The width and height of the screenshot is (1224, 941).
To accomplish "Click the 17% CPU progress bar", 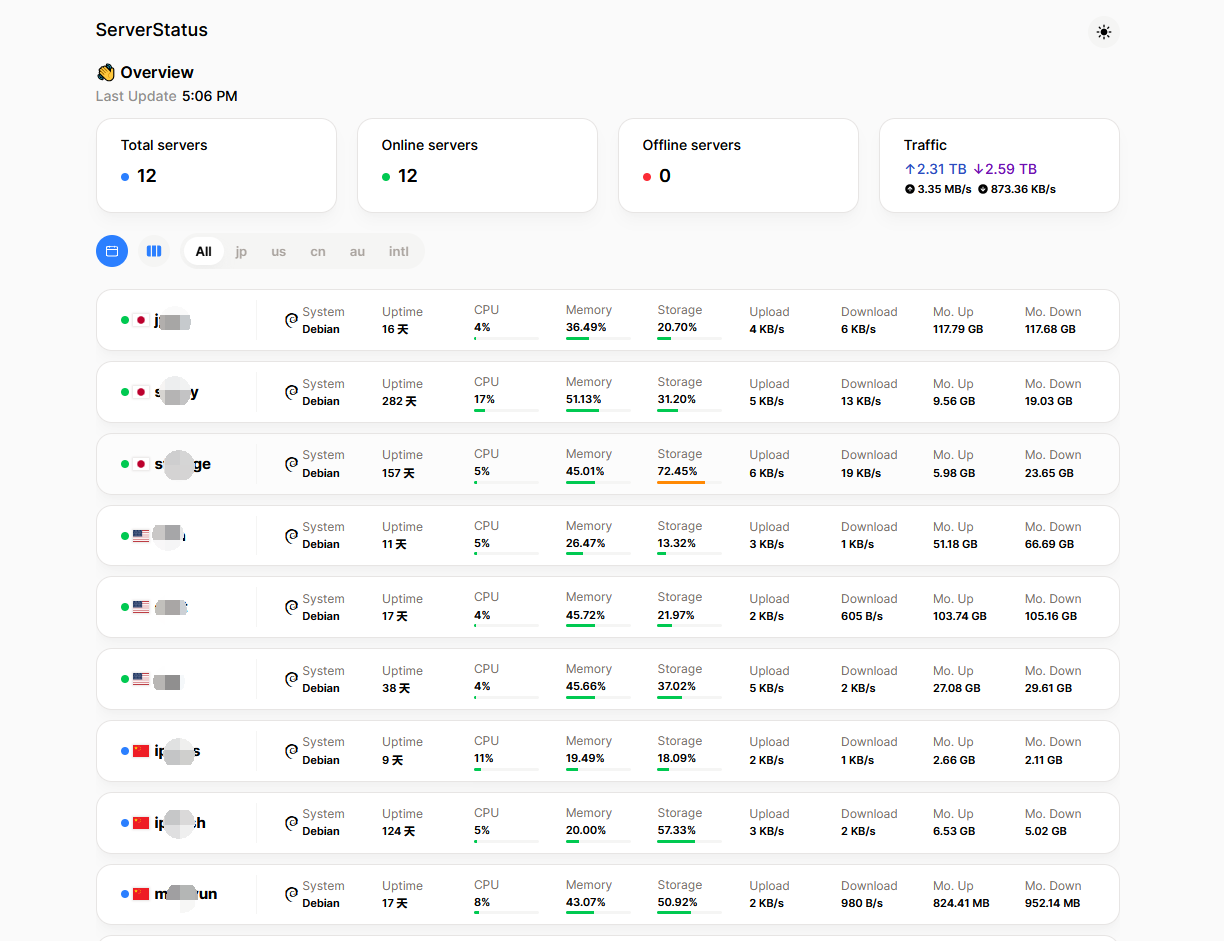I will coord(506,411).
